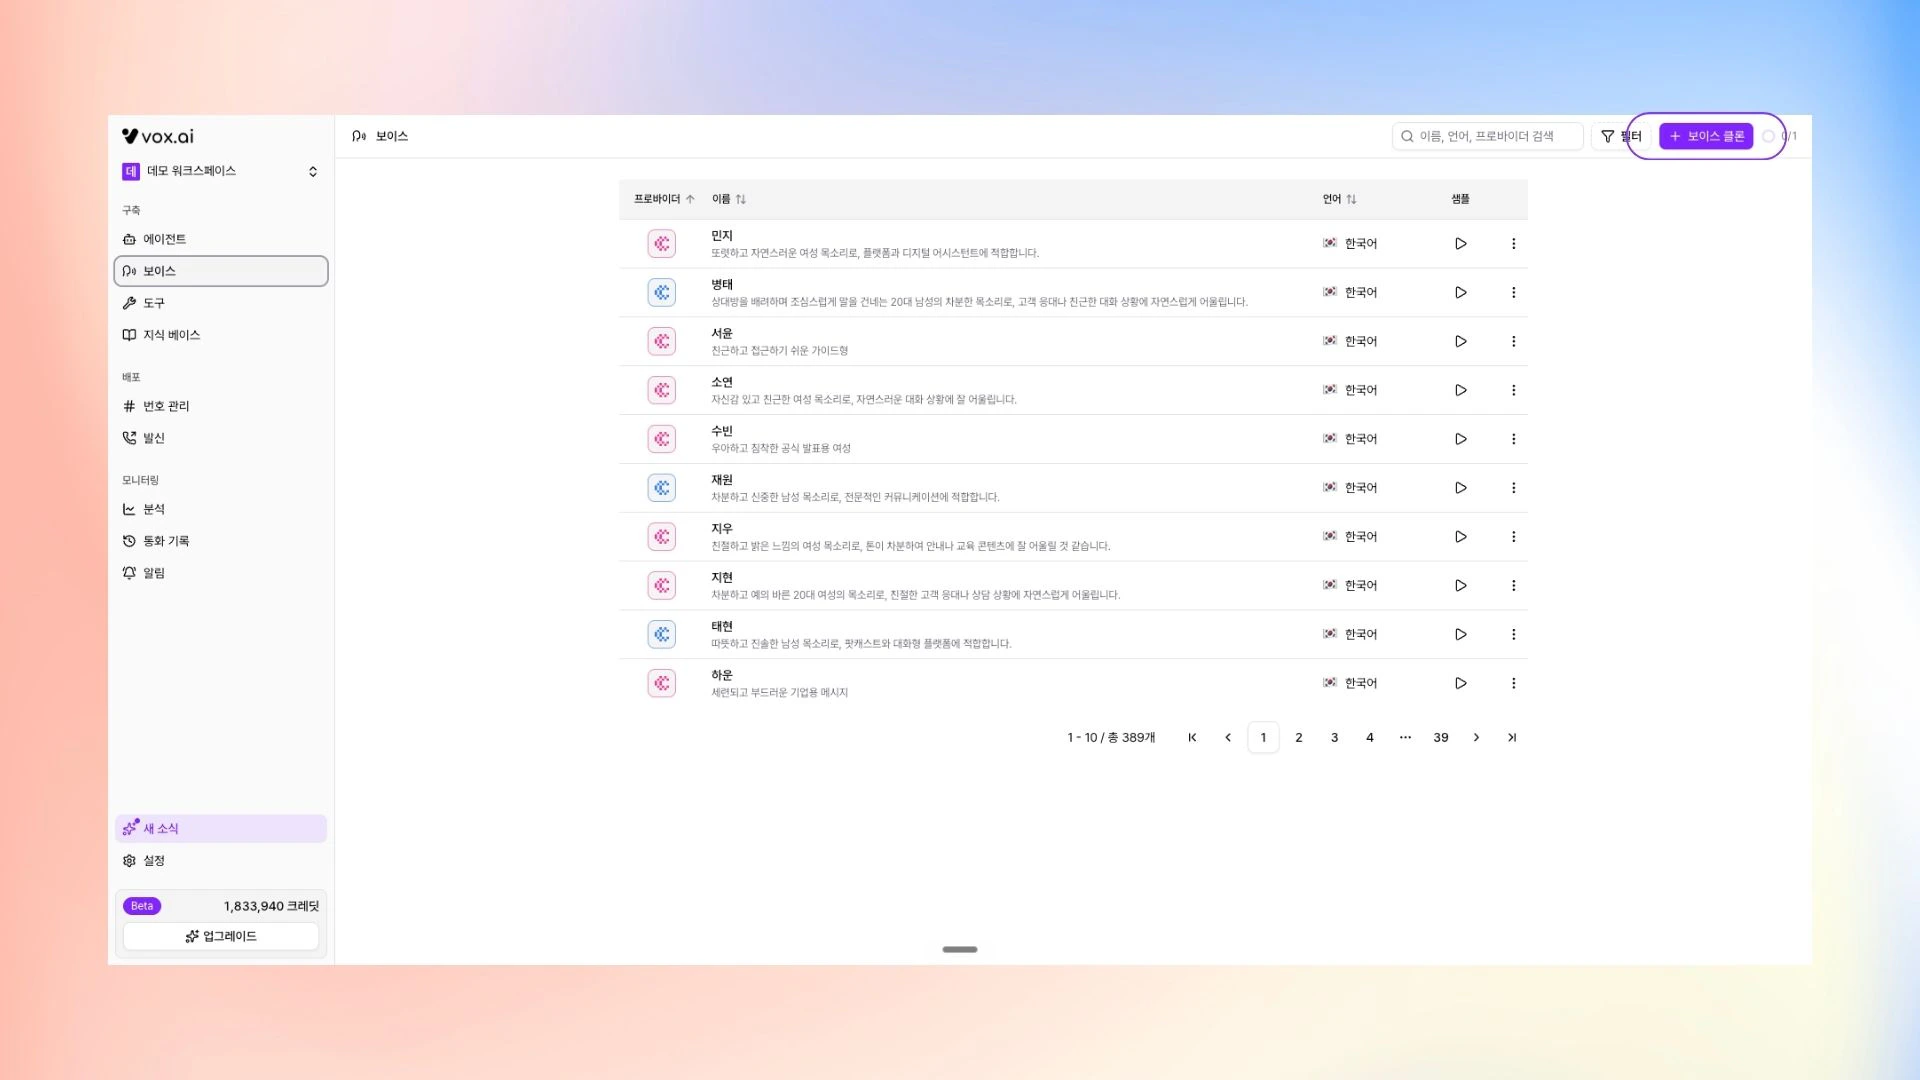Click the vox.ai logo
Screen dimensions: 1920x1080
pyautogui.click(x=158, y=137)
